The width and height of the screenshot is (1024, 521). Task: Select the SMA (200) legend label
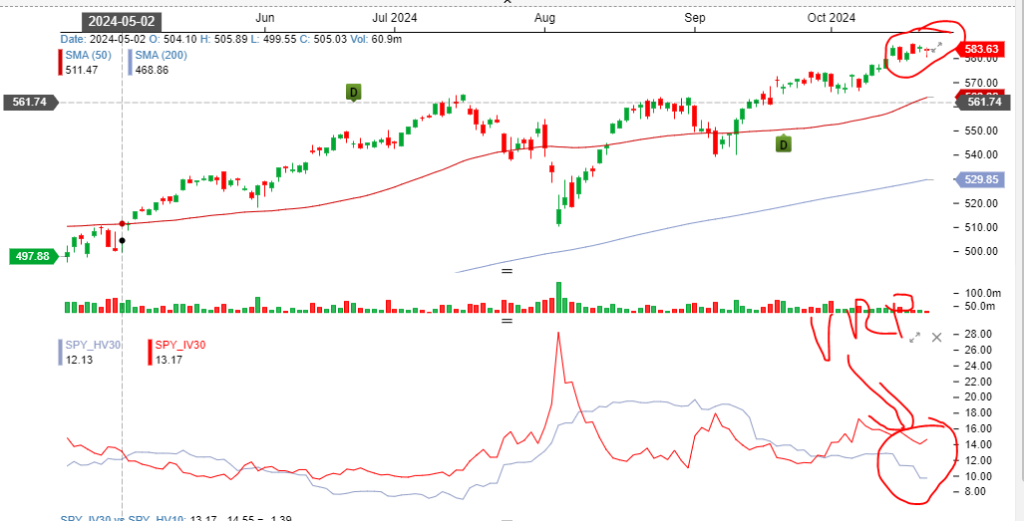point(161,55)
